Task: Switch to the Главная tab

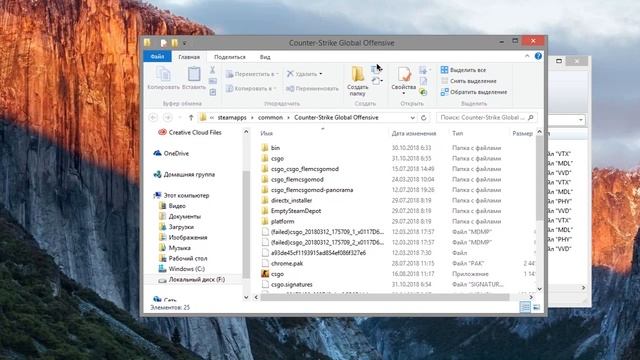Action: [x=189, y=57]
